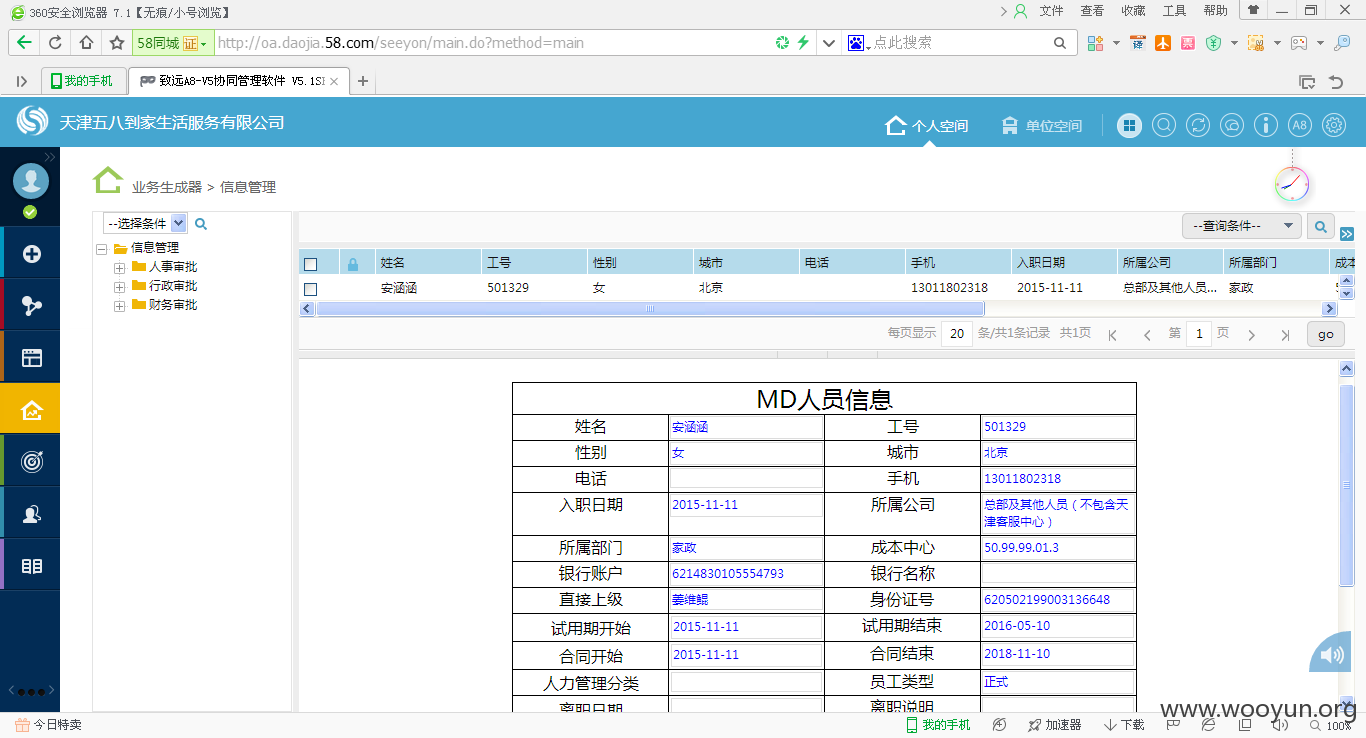Open a new browser tab with plus
Viewport: 1366px width, 738px height.
point(363,81)
